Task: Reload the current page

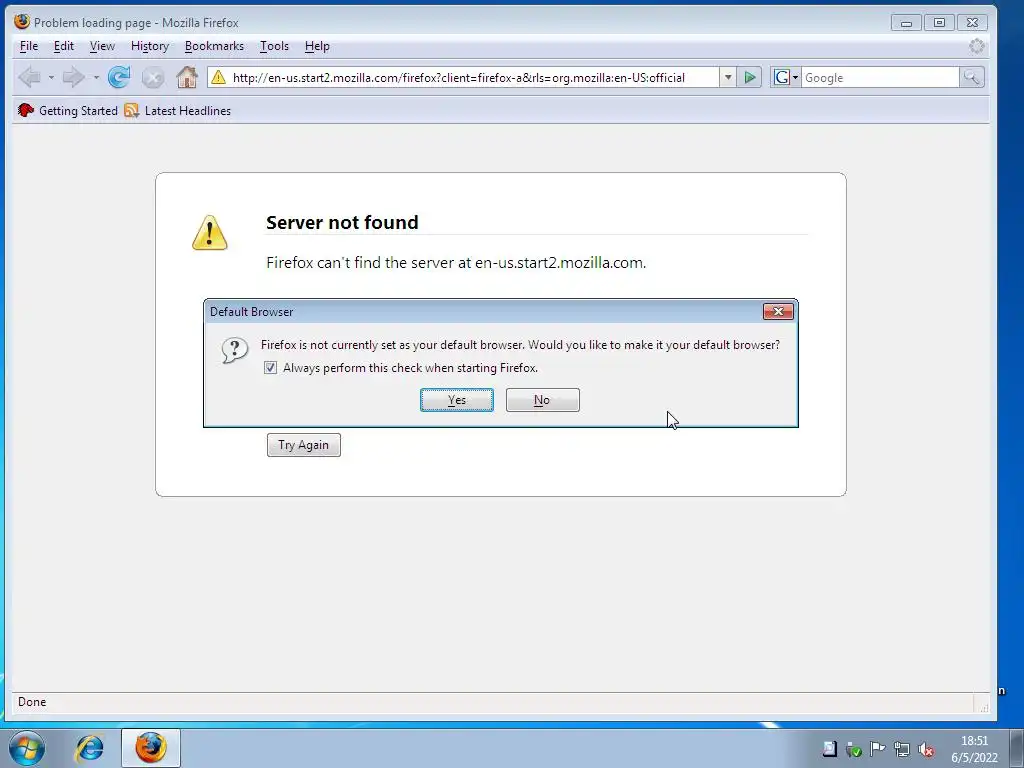Action: coord(119,78)
